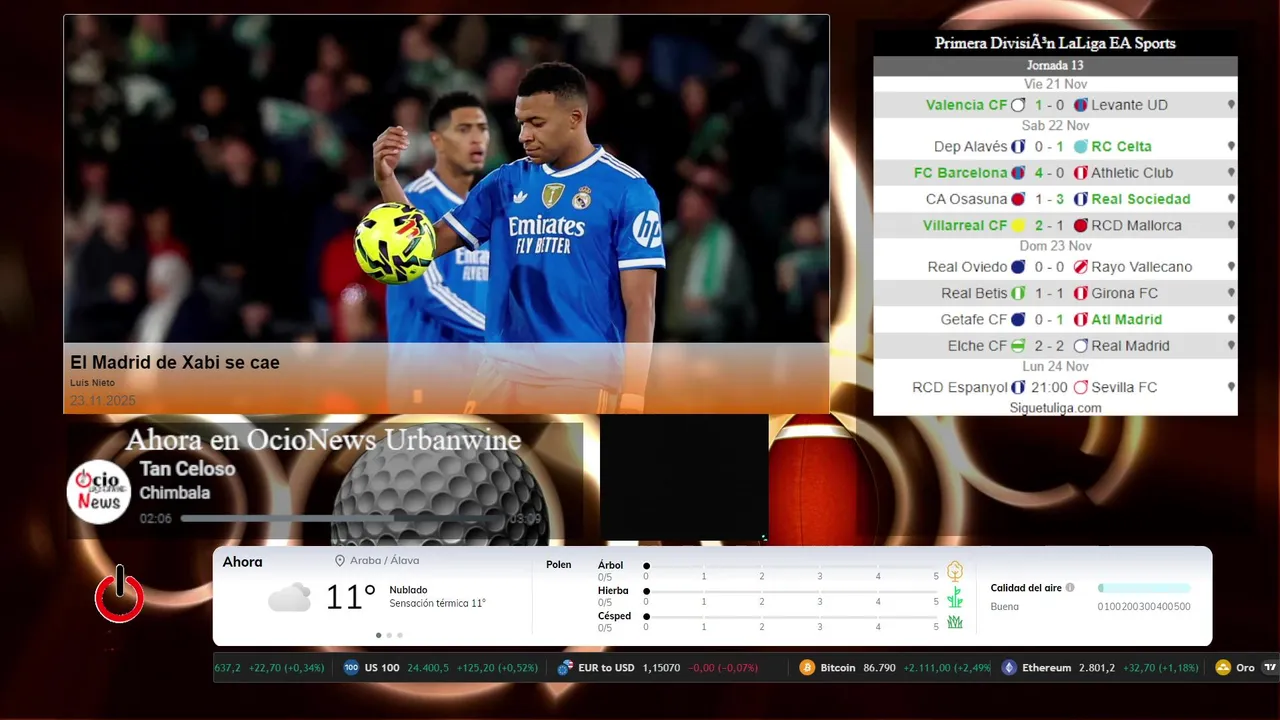1280x720 pixels.
Task: Select the first weather pagination dot
Action: pos(378,635)
